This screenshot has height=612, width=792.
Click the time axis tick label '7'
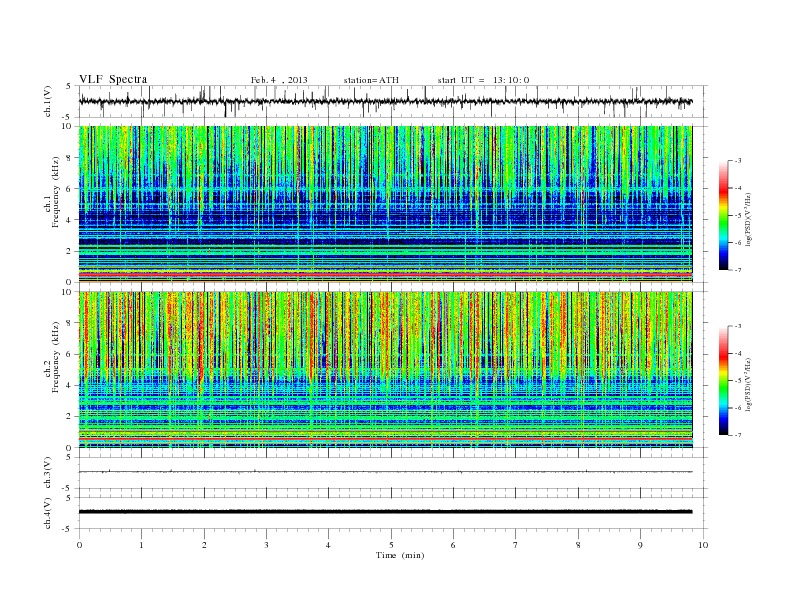(516, 545)
